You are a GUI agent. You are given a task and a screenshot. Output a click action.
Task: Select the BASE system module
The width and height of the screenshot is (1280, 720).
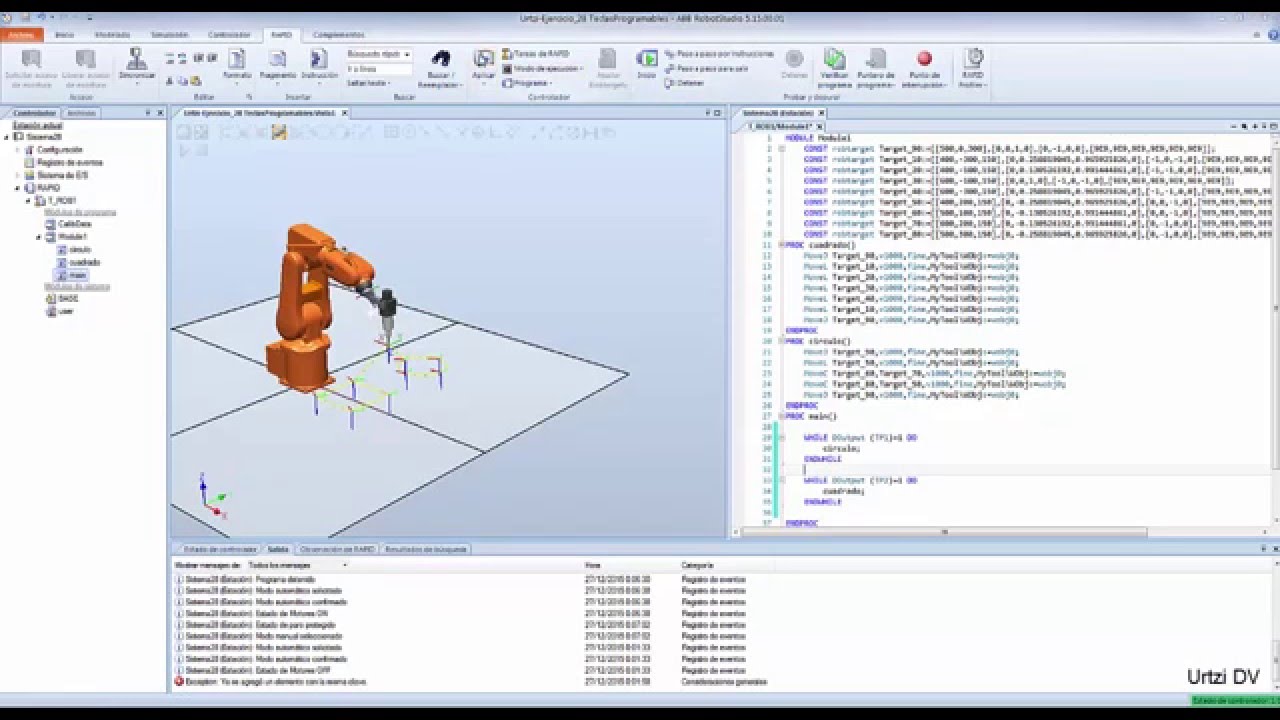pyautogui.click(x=62, y=298)
